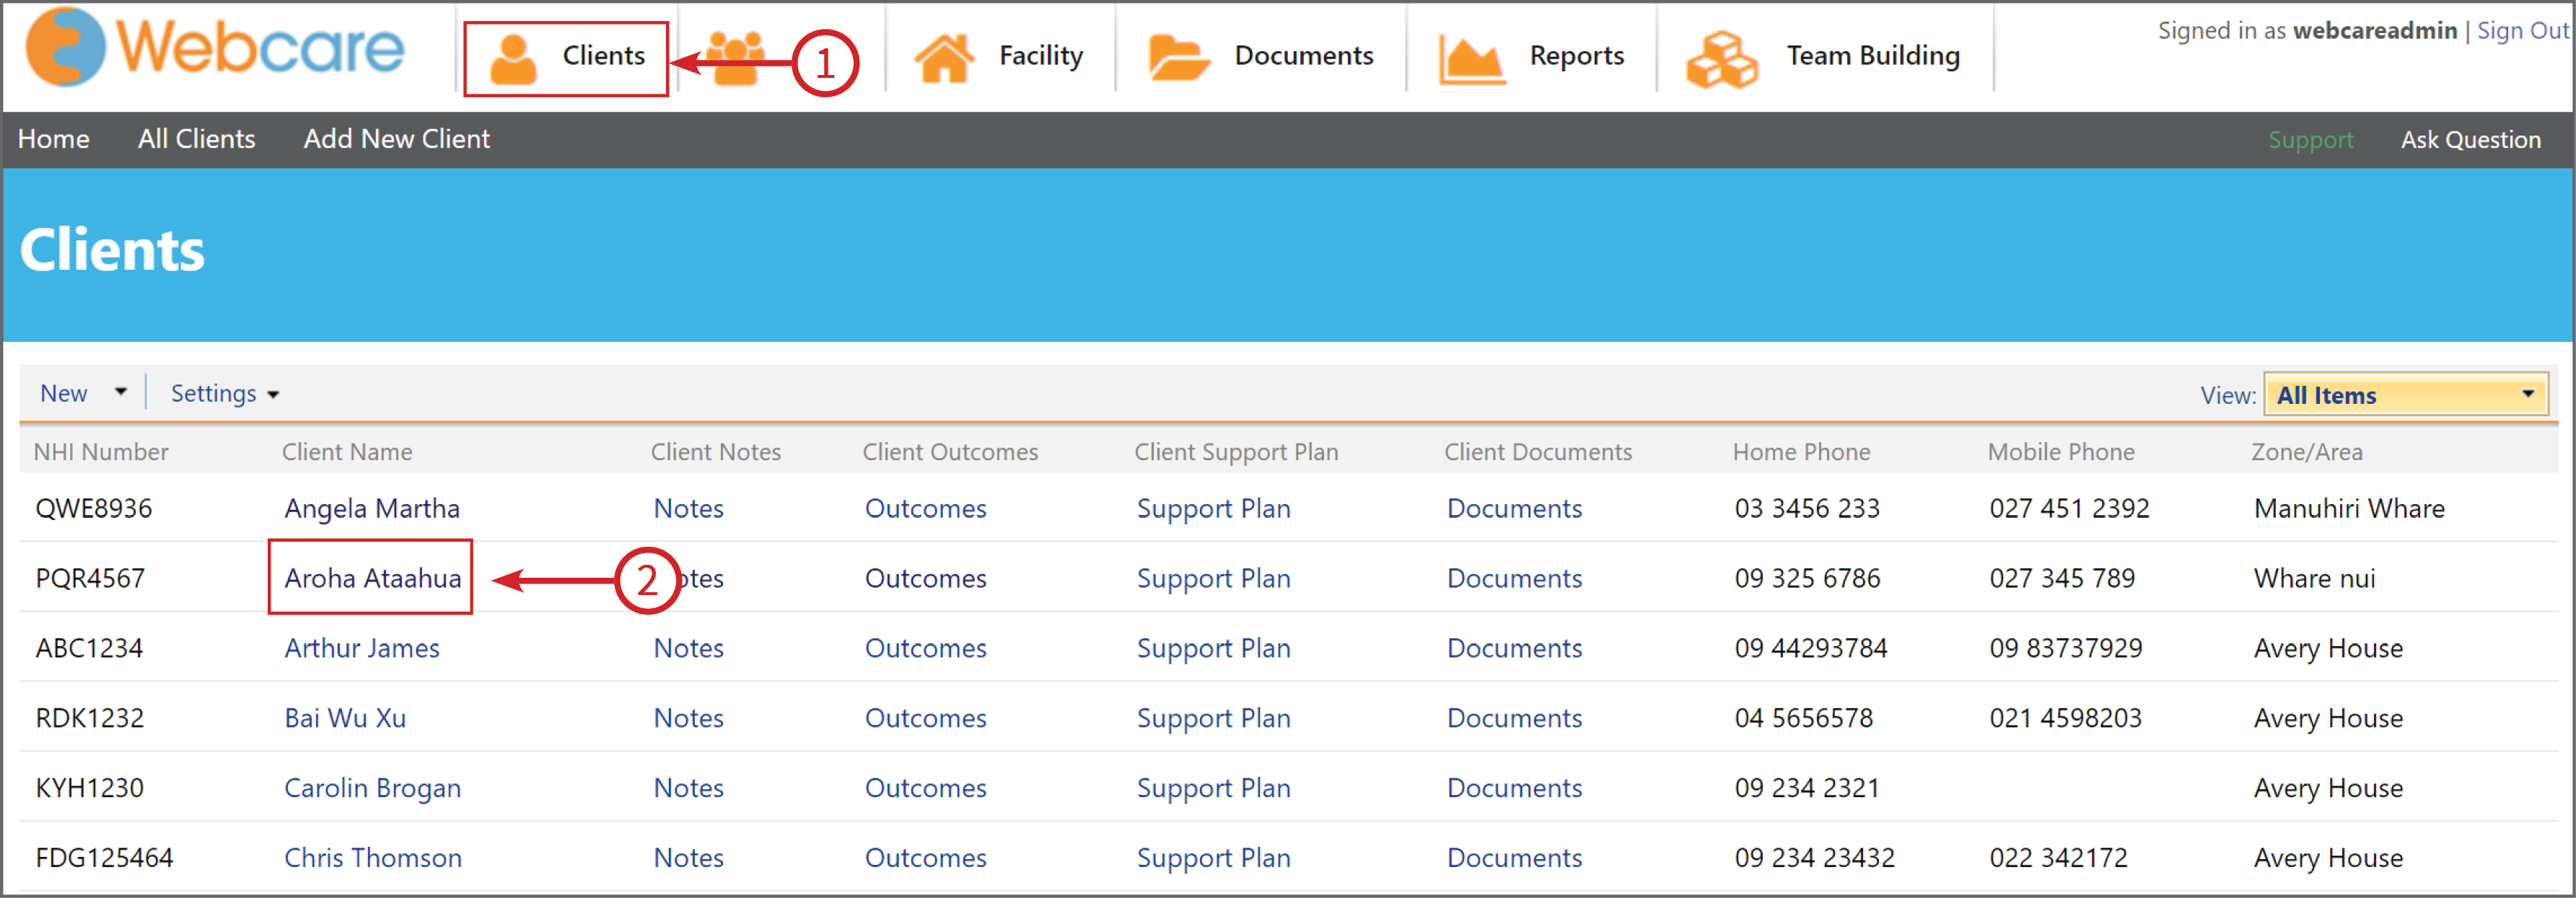Screen dimensions: 2576x898
Task: Click the Team Building blocks icon
Action: pyautogui.click(x=1721, y=59)
